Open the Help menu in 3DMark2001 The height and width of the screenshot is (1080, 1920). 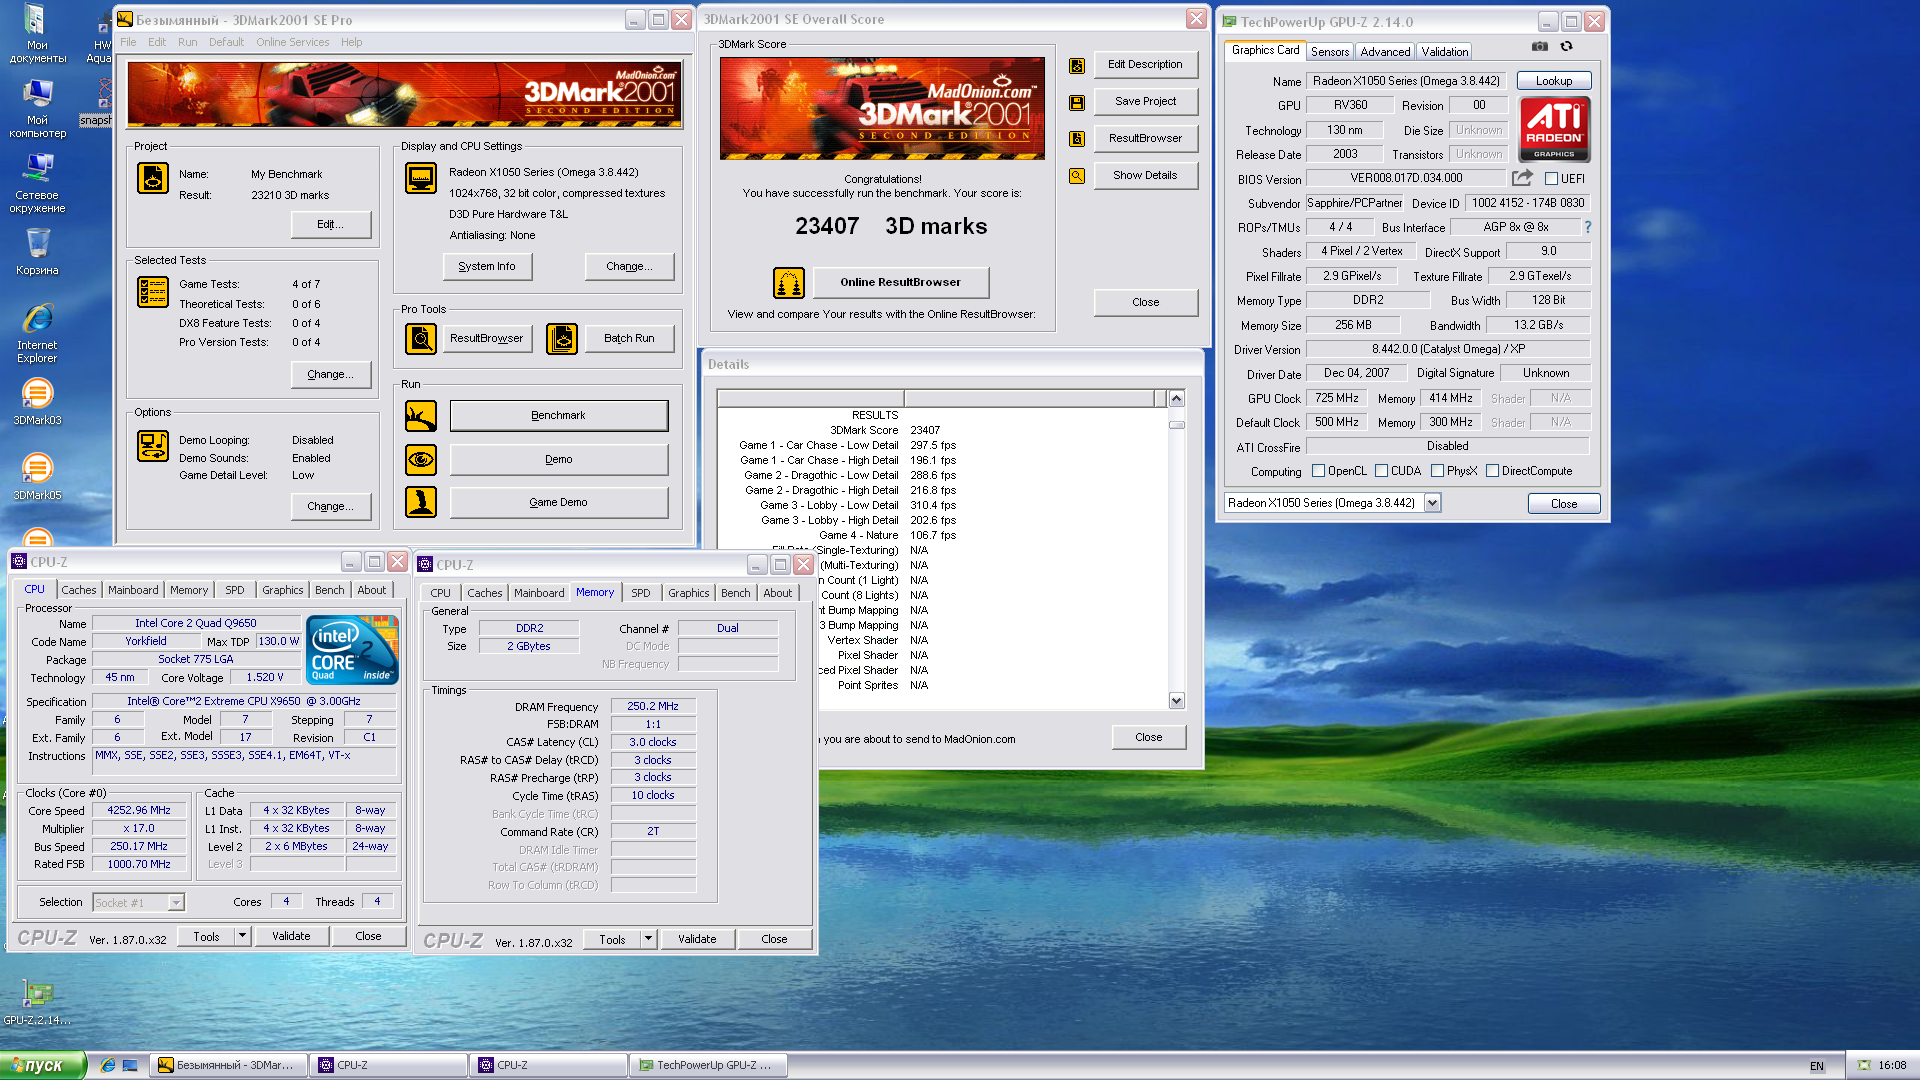[351, 42]
